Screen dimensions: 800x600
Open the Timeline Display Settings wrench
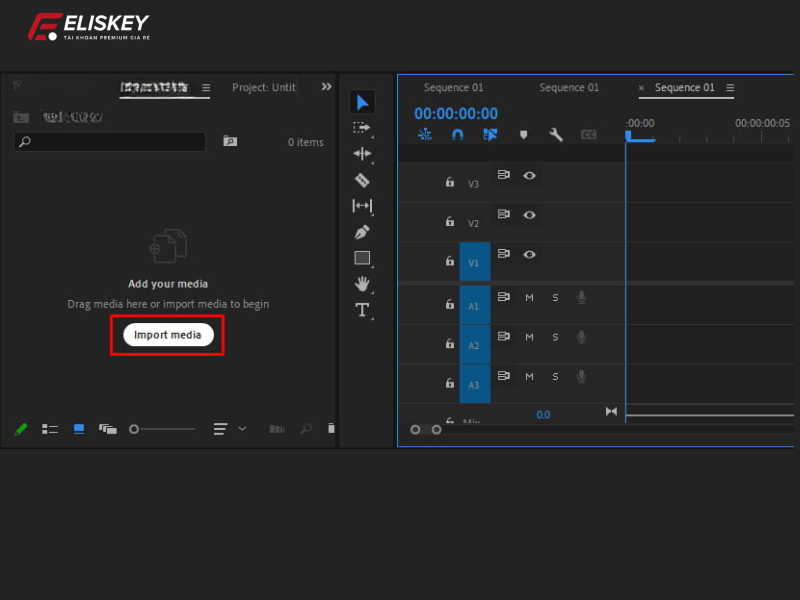(x=555, y=133)
